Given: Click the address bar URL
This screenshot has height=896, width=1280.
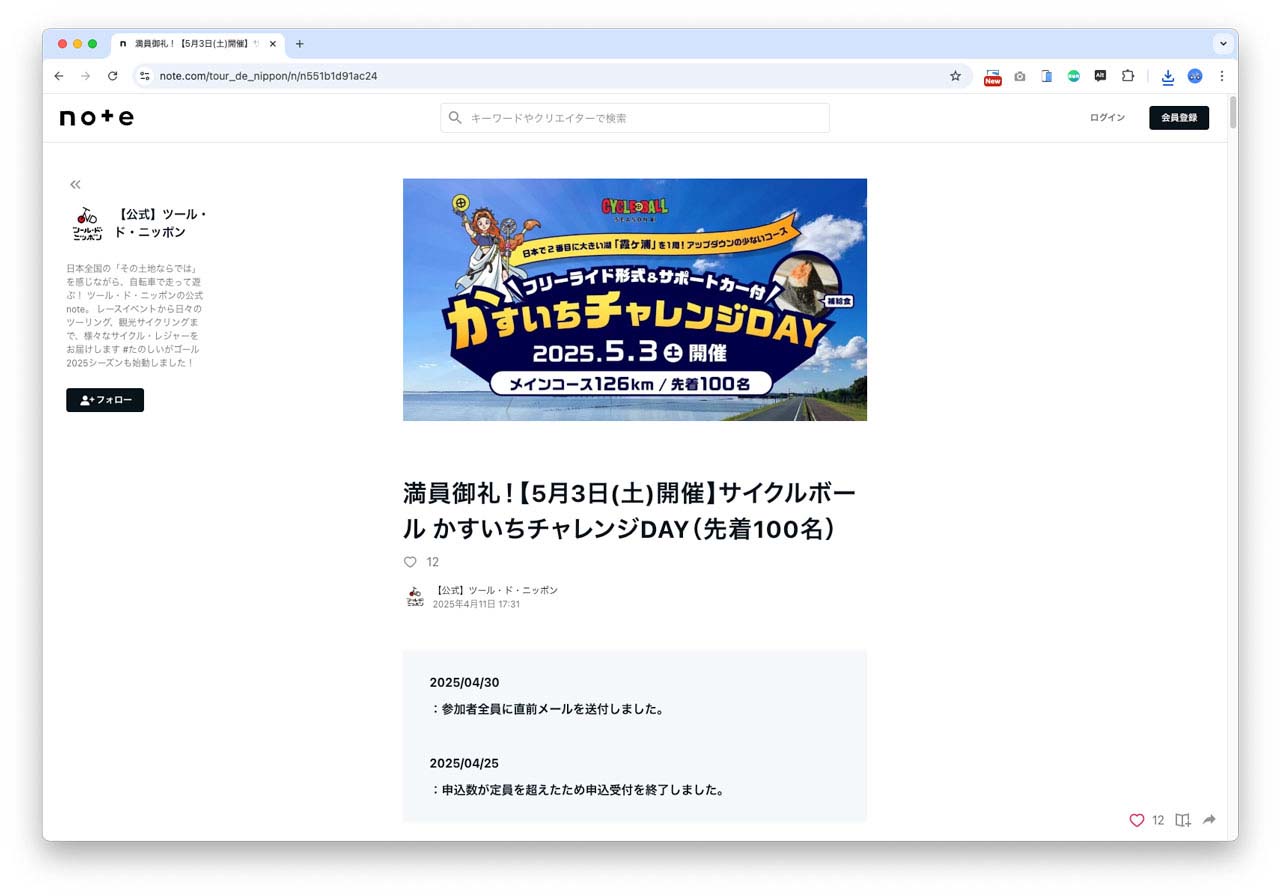Looking at the screenshot, I should pyautogui.click(x=269, y=76).
